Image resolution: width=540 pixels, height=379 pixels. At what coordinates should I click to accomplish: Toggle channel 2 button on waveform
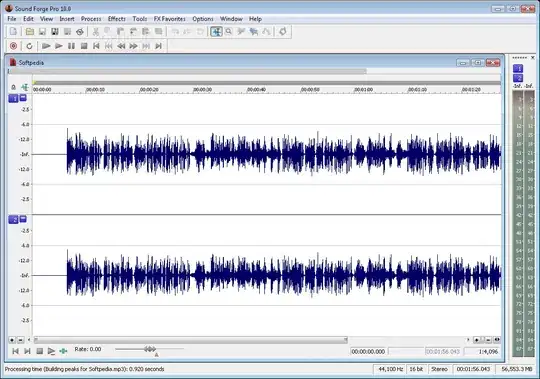(13, 220)
